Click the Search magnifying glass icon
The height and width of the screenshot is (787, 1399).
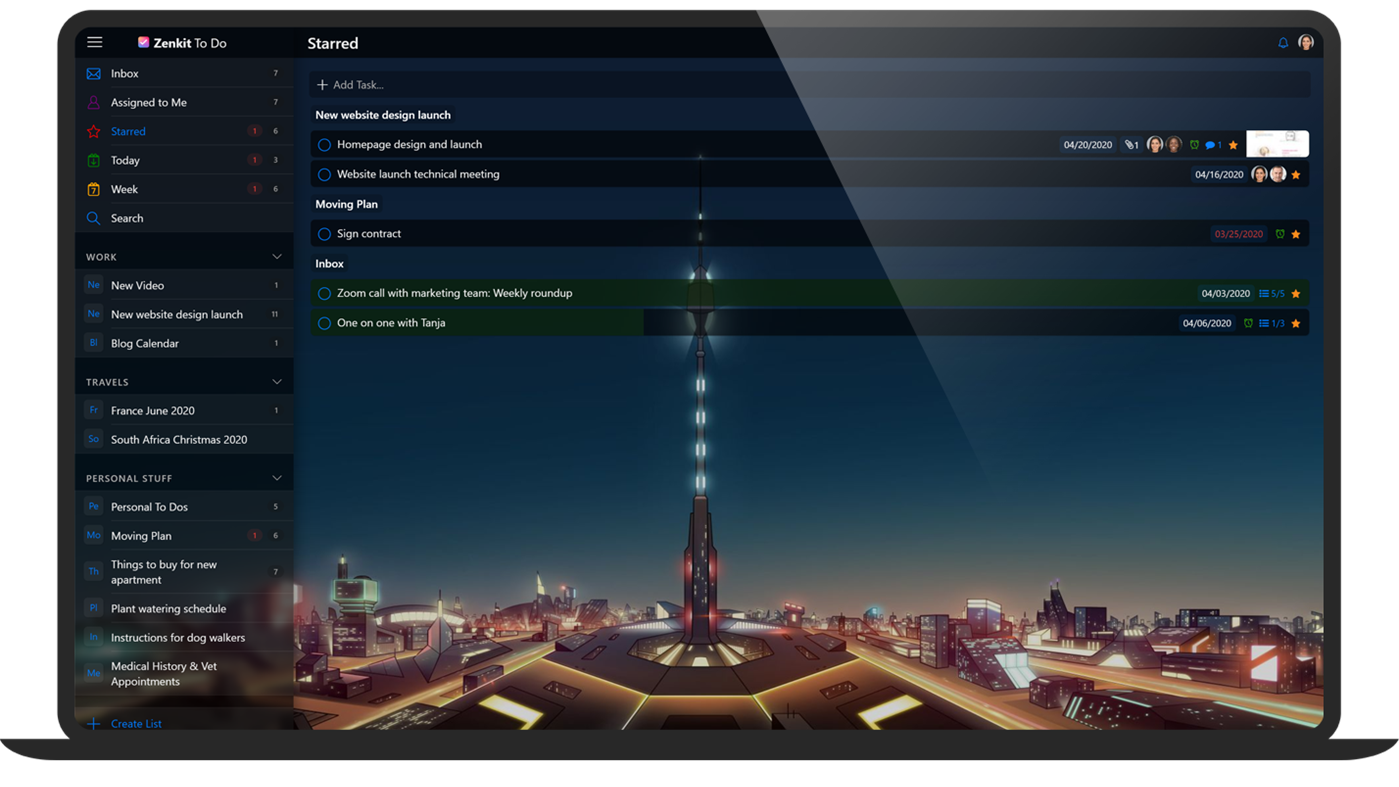pos(93,217)
